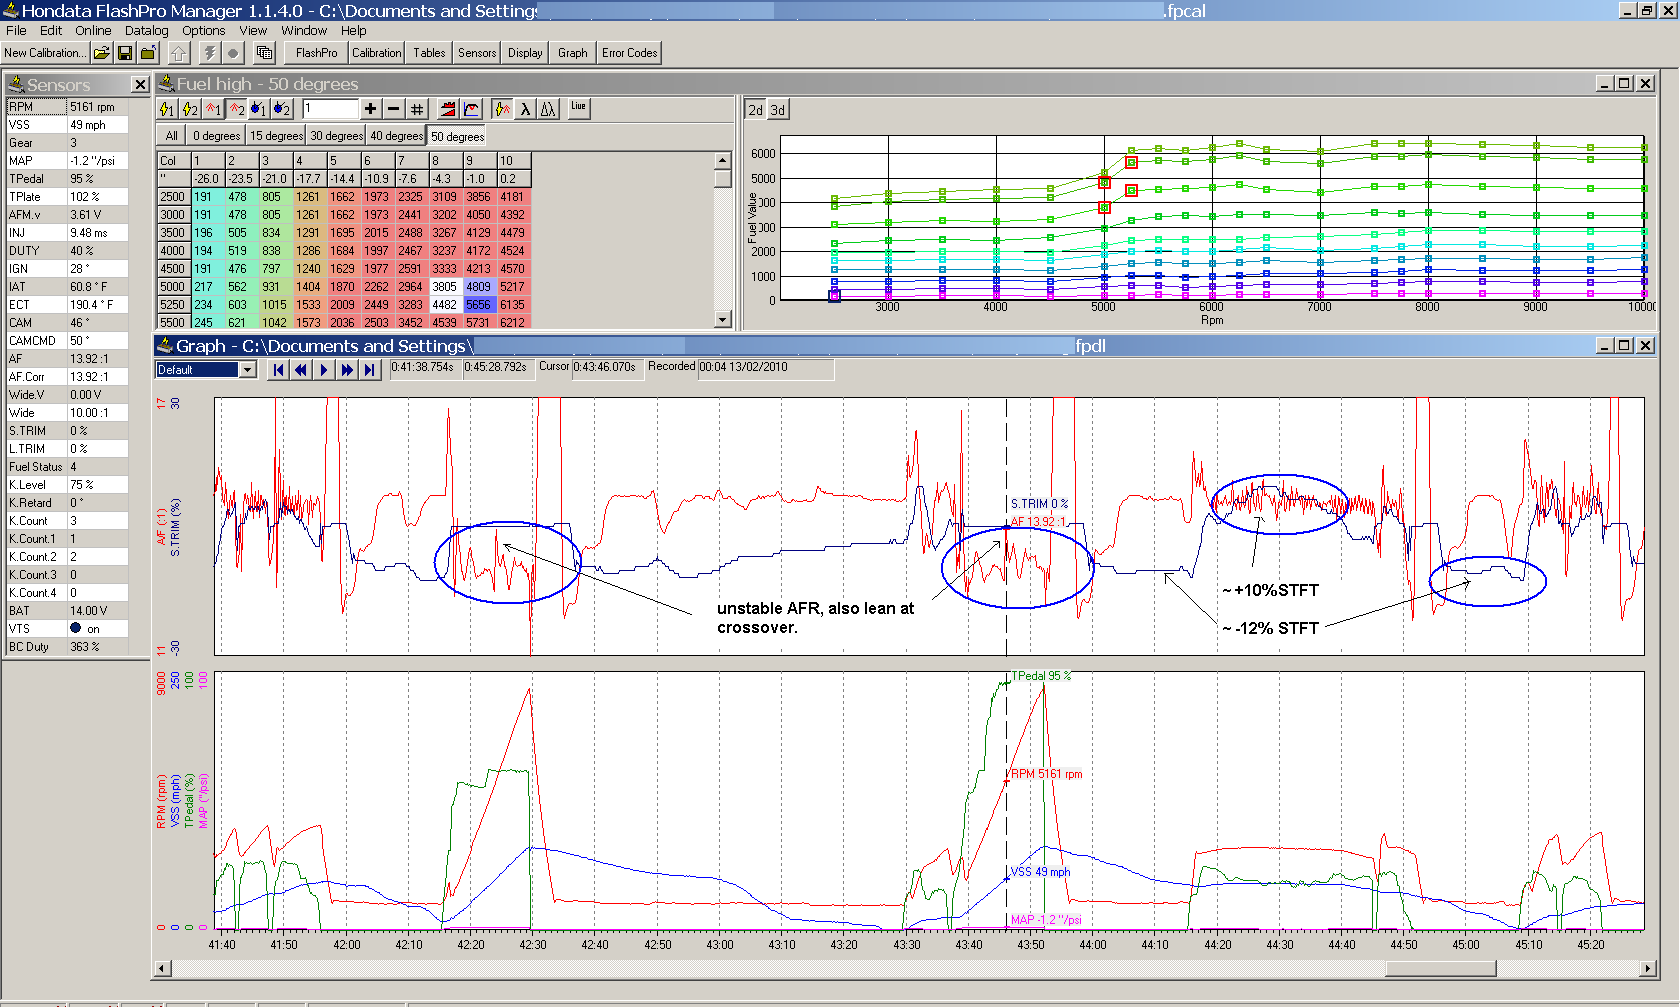Click the delta lambda icon
Screen dimensions: 1680x1007
(x=549, y=109)
